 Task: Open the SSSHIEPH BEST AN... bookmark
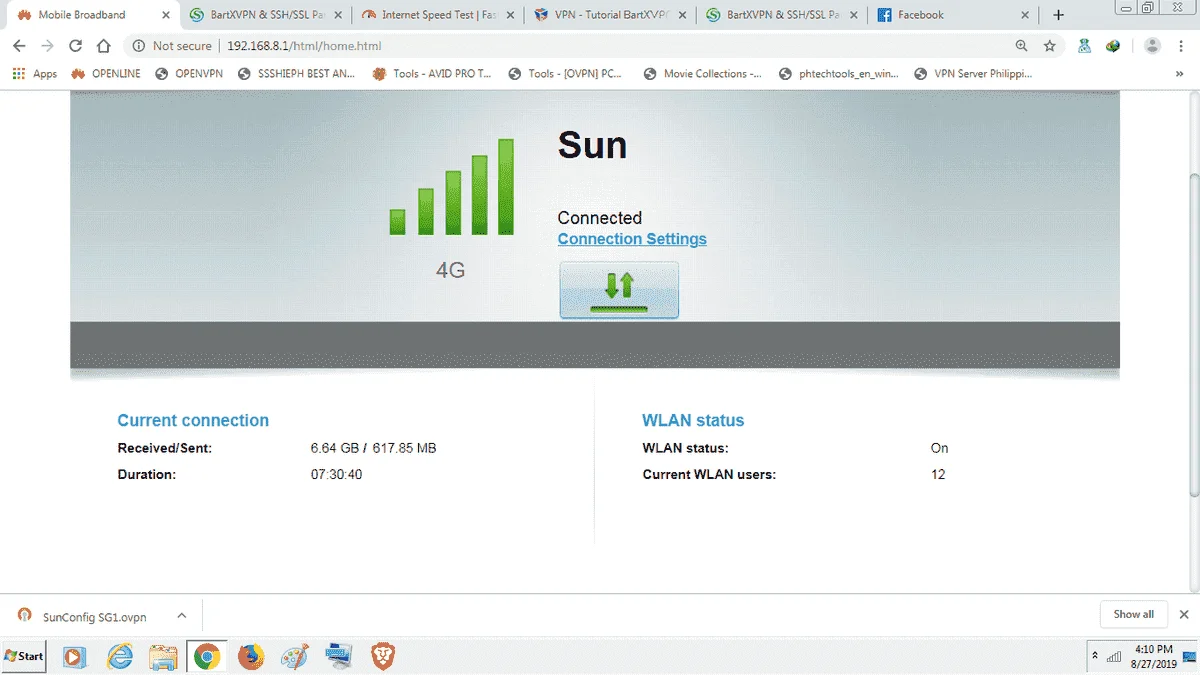click(x=296, y=73)
